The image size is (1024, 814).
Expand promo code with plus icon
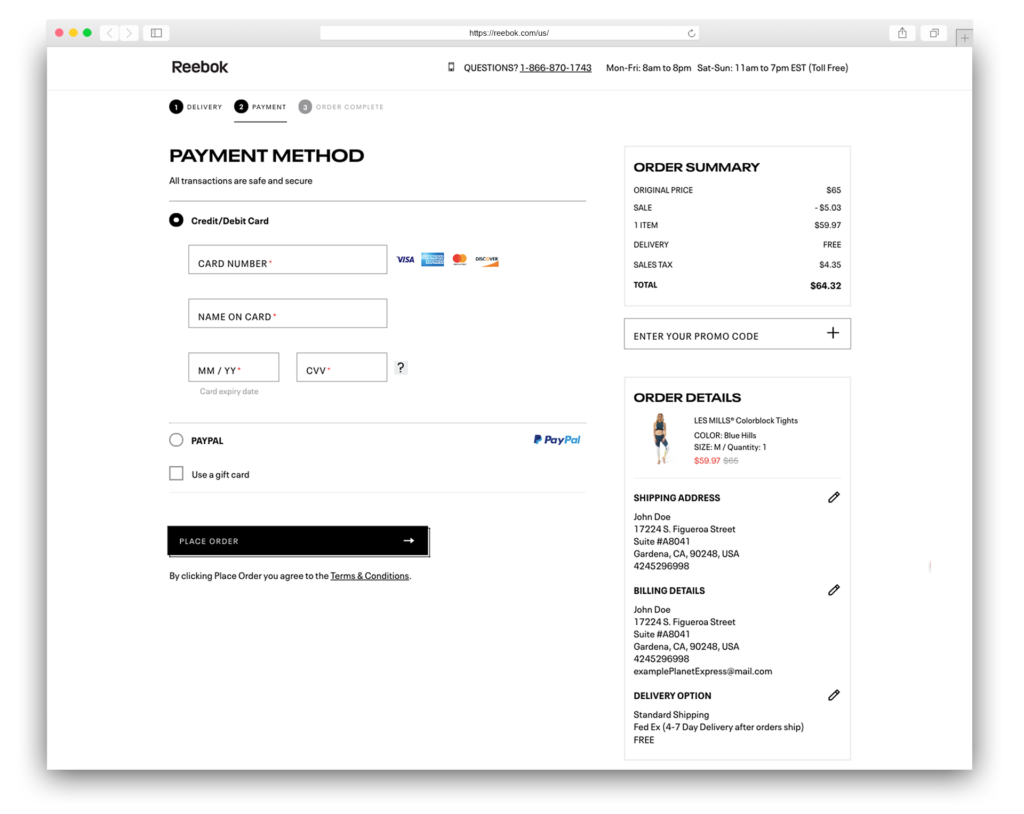tap(833, 333)
